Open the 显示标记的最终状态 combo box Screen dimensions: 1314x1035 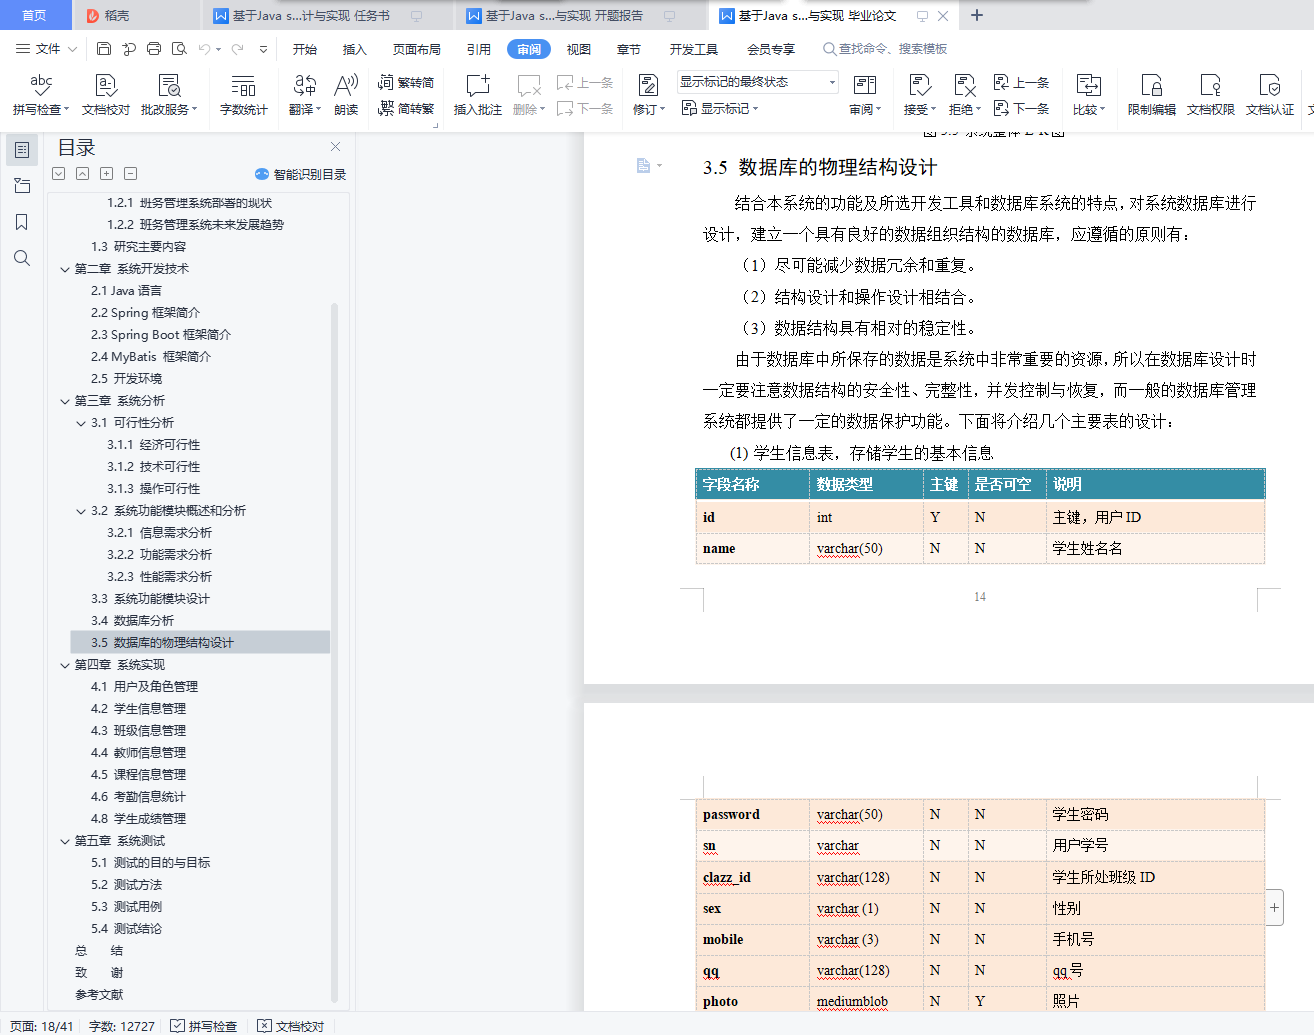757,82
